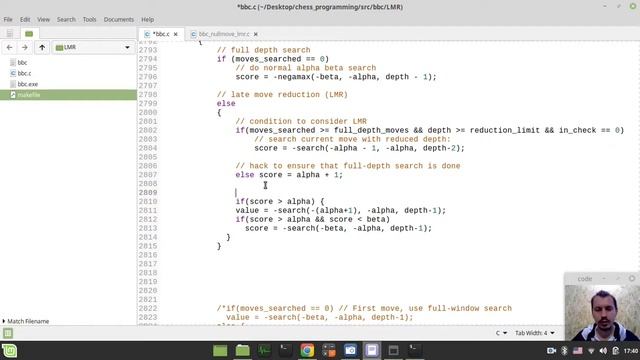Open the battery power tray icon

pyautogui.click(x=616, y=351)
